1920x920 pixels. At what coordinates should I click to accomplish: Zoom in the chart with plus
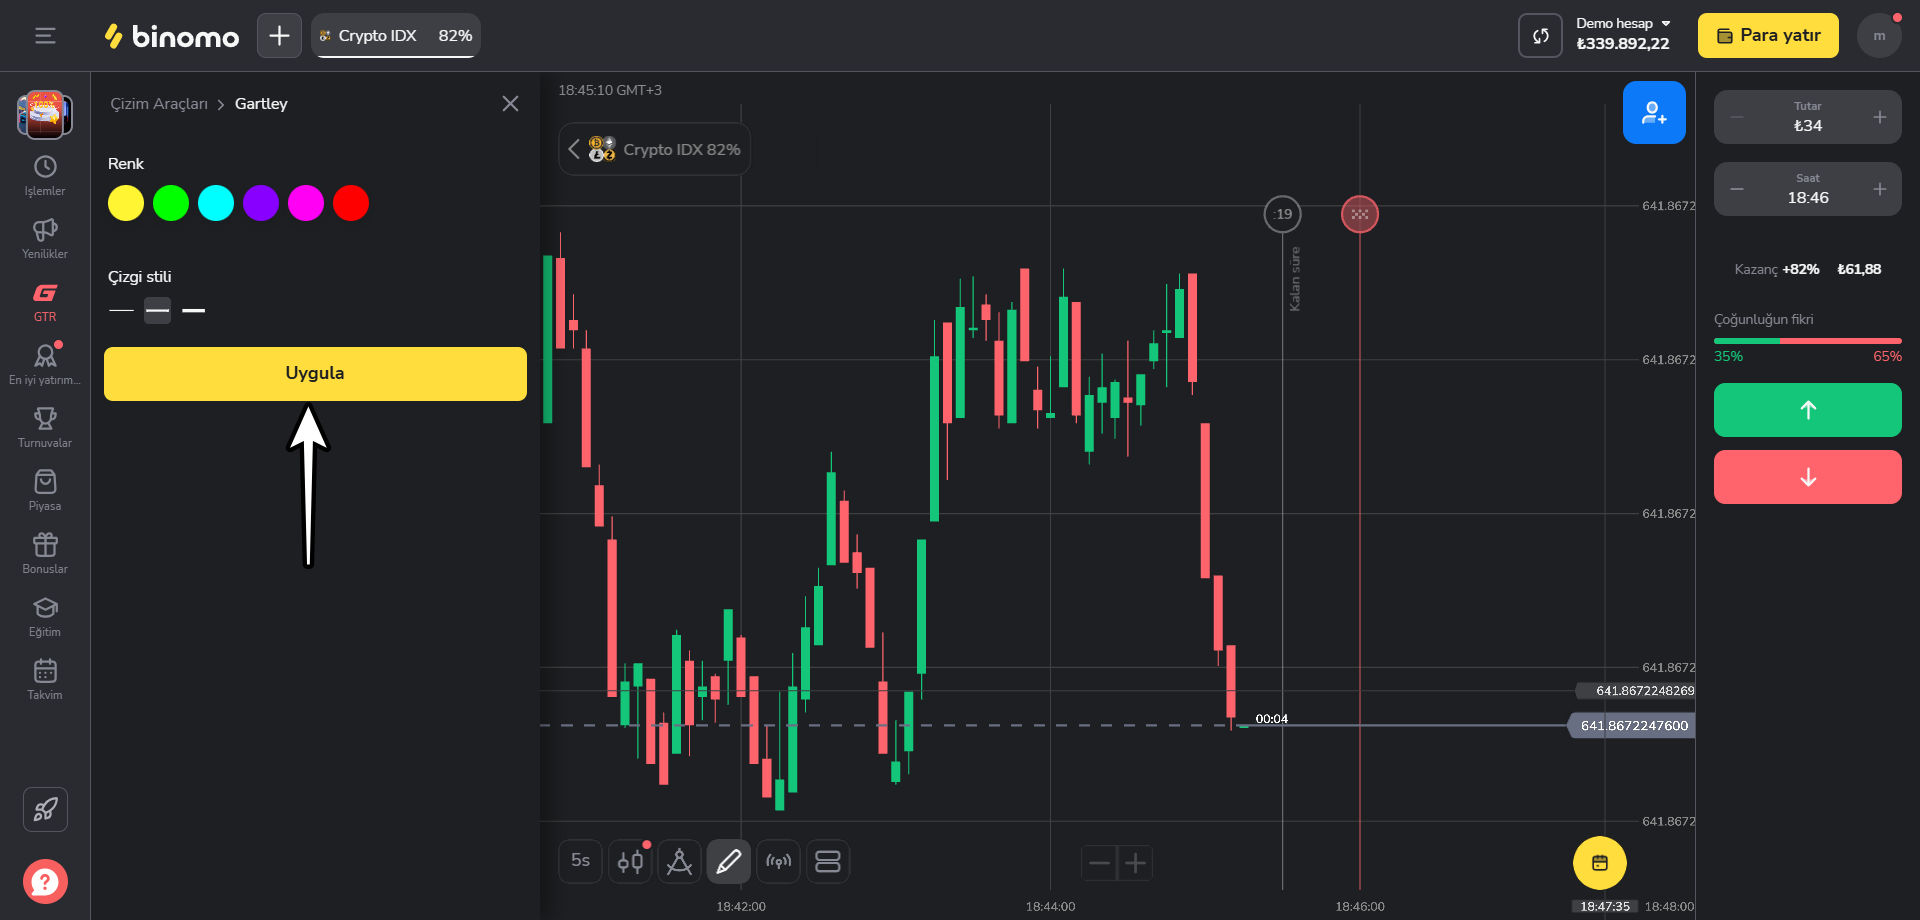1135,863
